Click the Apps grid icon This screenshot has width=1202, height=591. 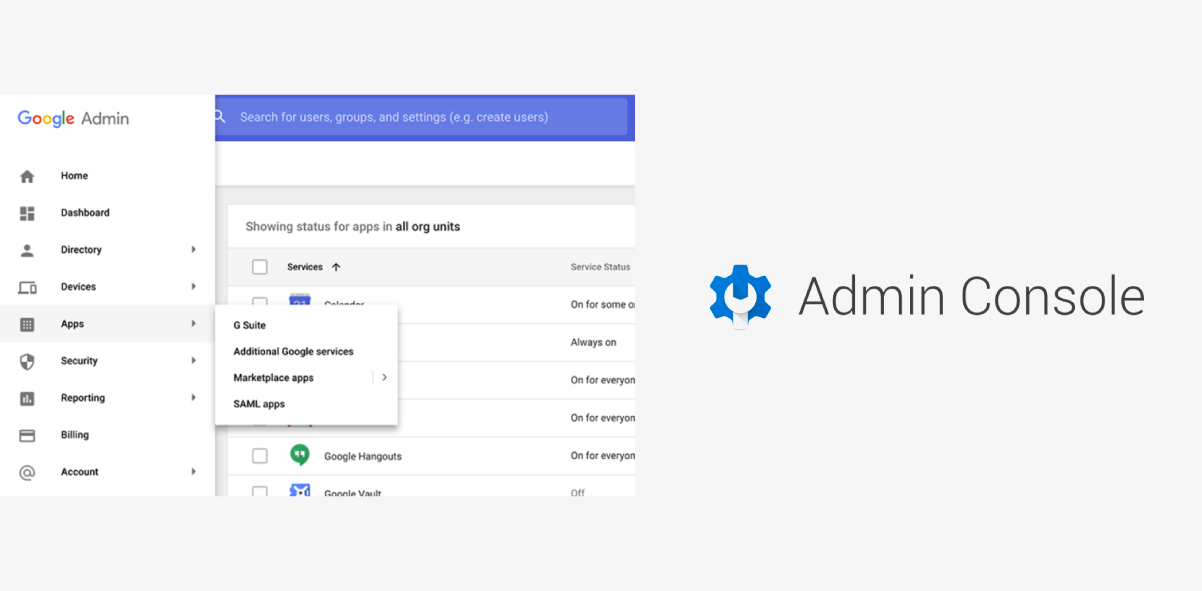coord(27,324)
